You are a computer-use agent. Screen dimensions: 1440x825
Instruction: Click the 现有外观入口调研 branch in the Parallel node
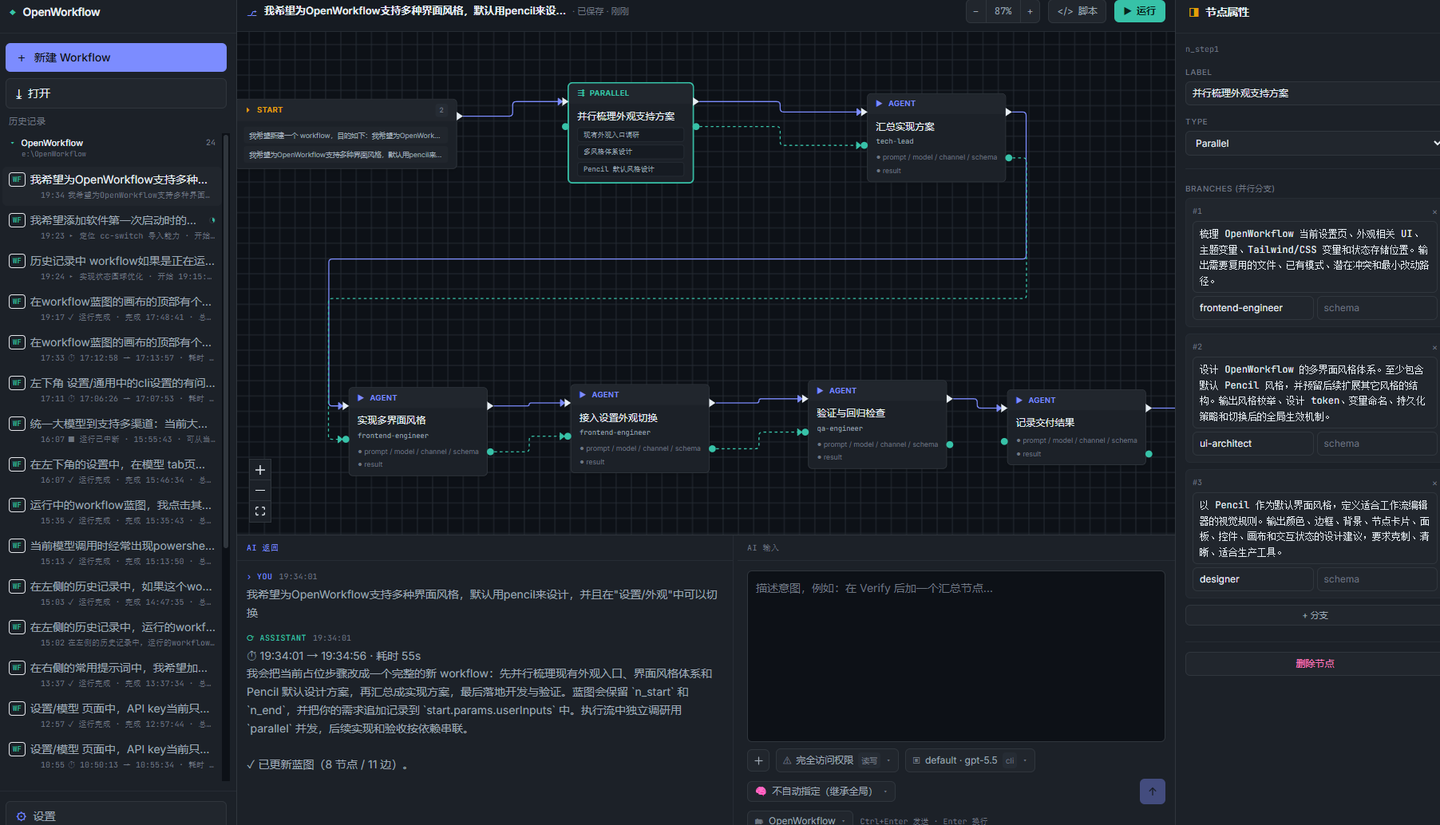click(631, 134)
